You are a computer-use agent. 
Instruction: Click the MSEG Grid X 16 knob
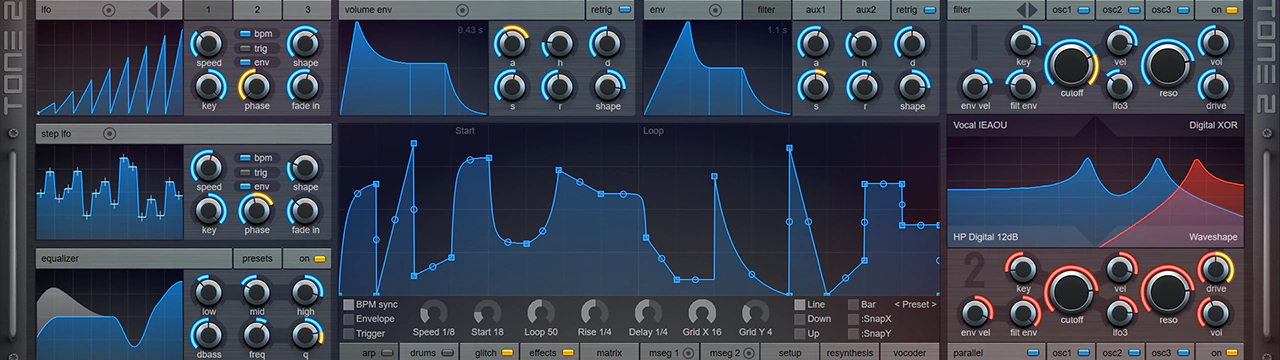pyautogui.click(x=701, y=312)
